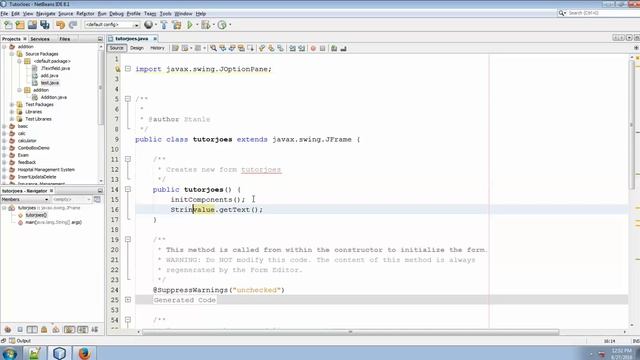Viewport: 640px width, 360px height.
Task: Click the Save All toolbar icon
Action: pyautogui.click(x=44, y=25)
